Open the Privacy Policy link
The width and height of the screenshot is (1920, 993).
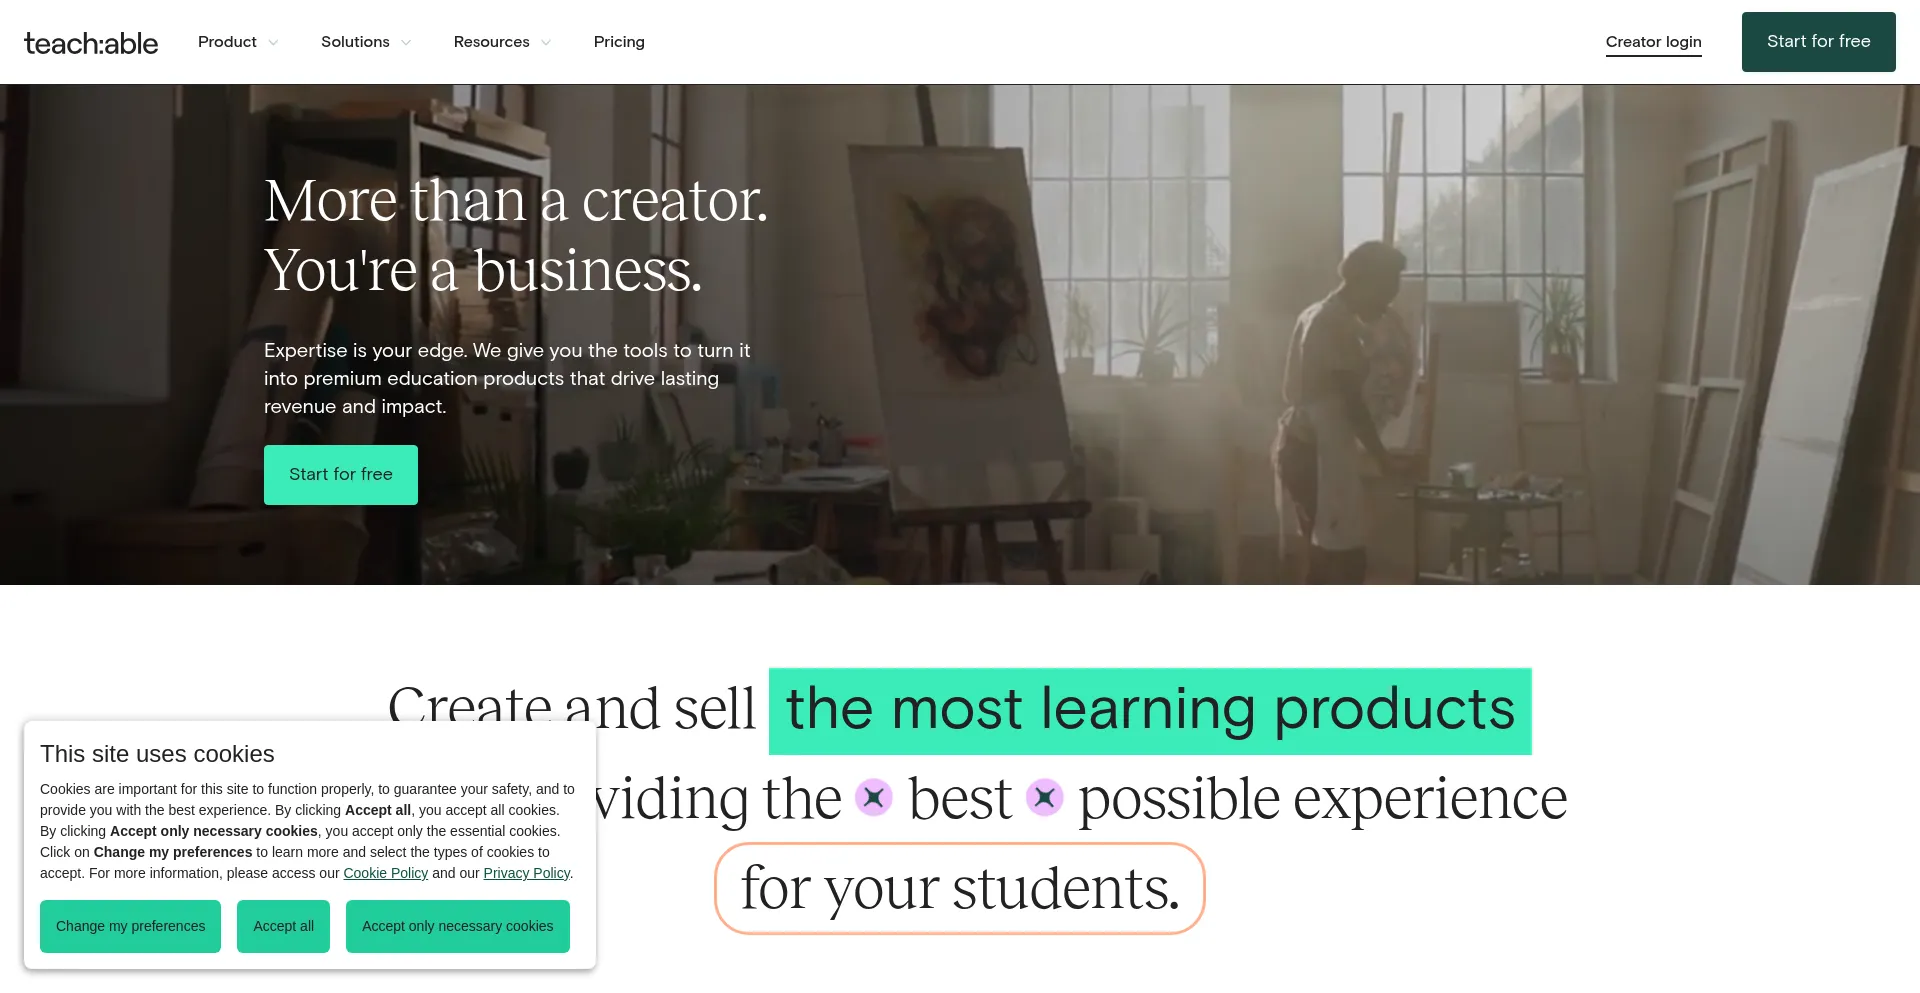(527, 873)
